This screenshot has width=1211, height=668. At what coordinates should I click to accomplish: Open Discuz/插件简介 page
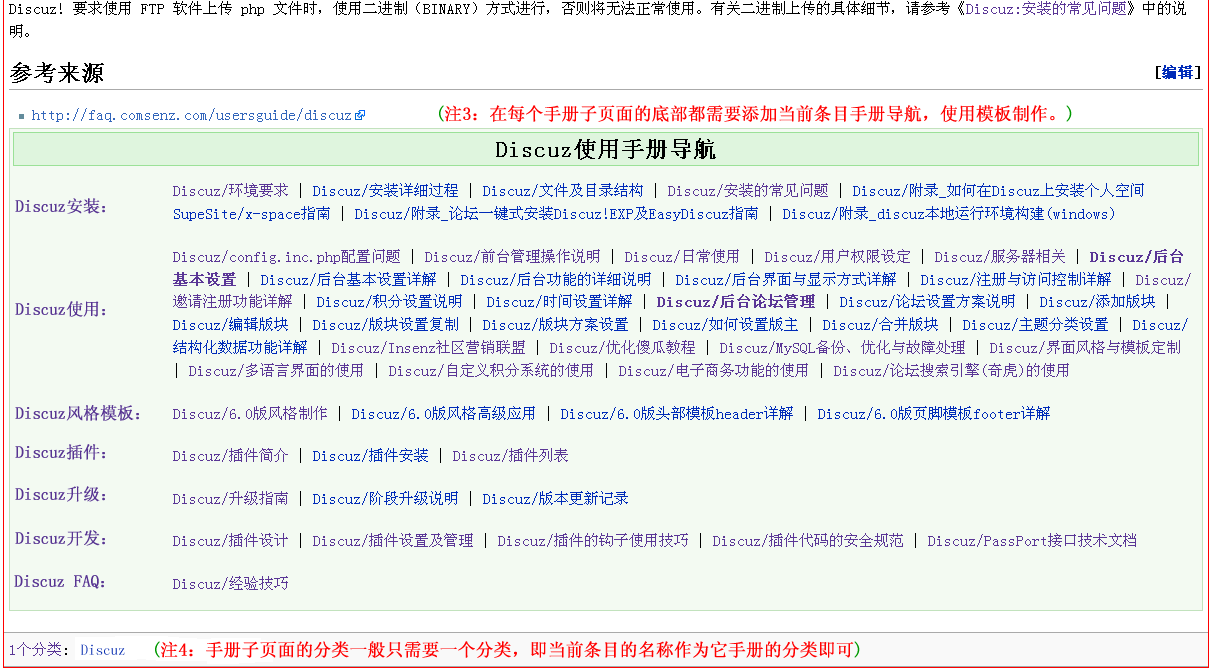coord(230,455)
